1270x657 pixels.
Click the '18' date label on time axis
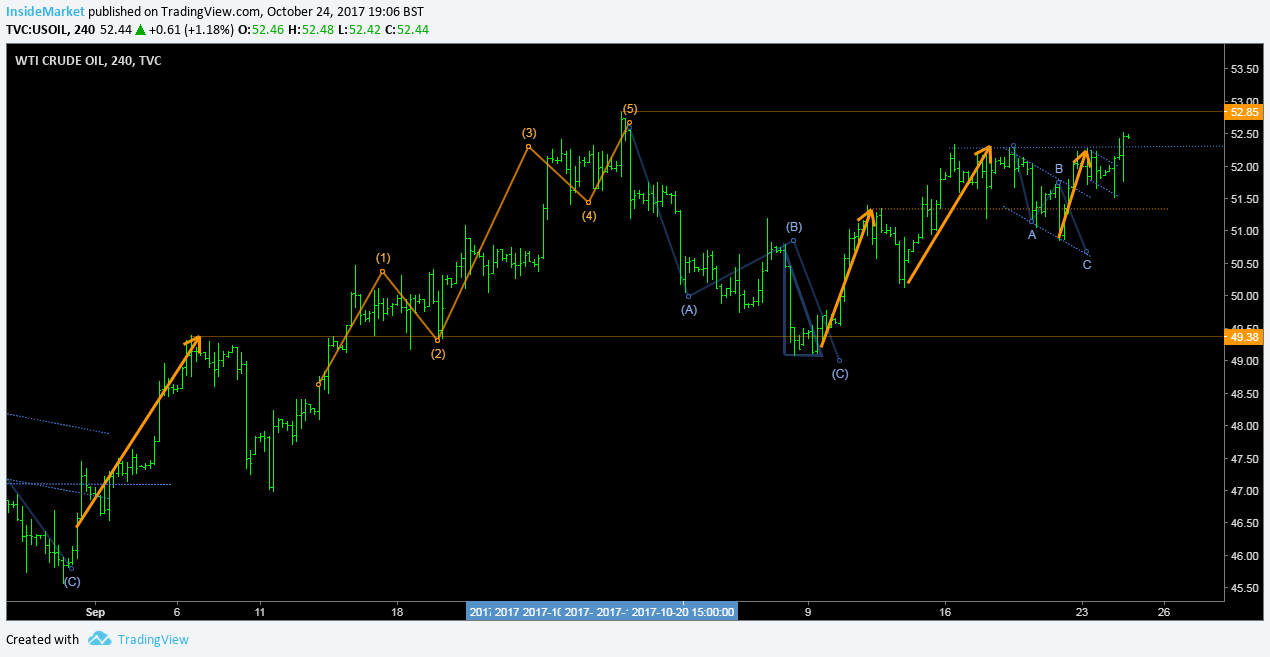(397, 612)
